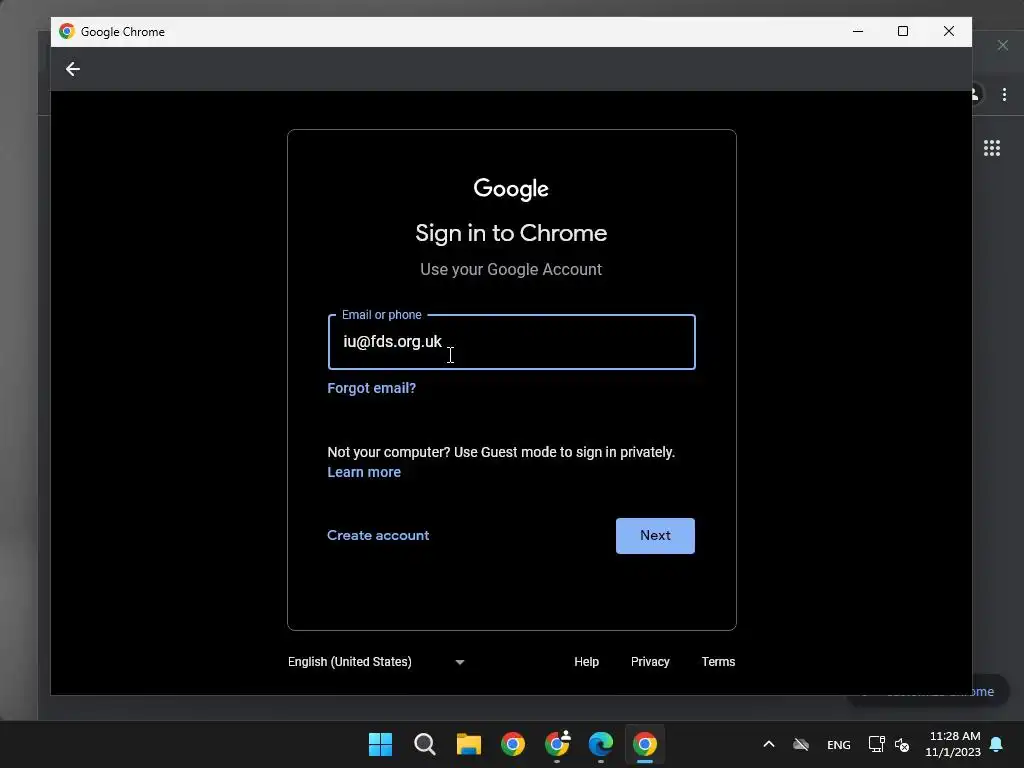Minimize the Google Chrome sign-in window
The image size is (1024, 768).
[858, 31]
